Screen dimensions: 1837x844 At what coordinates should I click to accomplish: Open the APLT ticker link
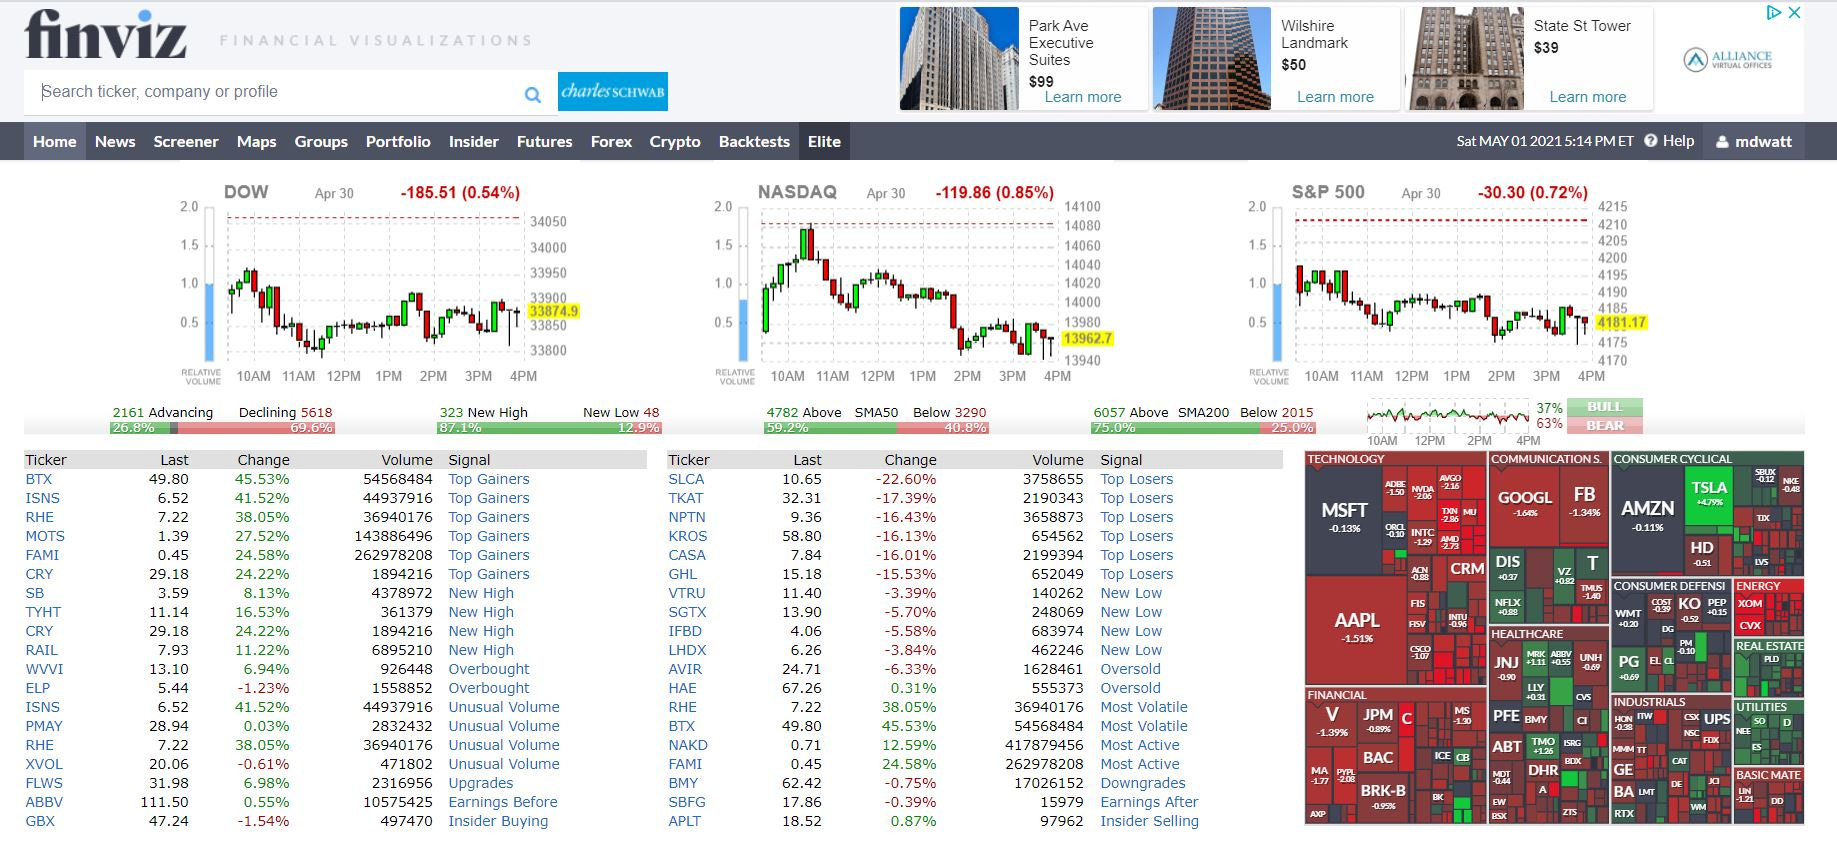click(x=685, y=821)
